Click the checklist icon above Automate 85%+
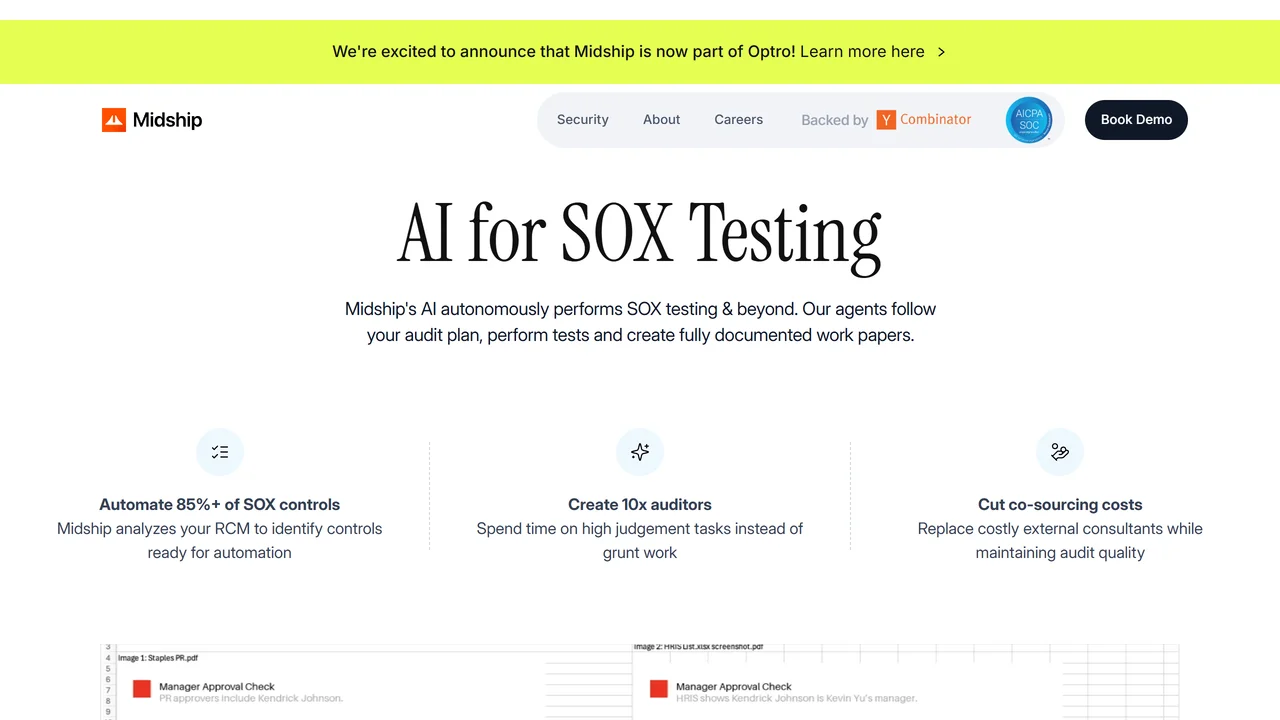Image resolution: width=1280 pixels, height=720 pixels. click(x=220, y=452)
